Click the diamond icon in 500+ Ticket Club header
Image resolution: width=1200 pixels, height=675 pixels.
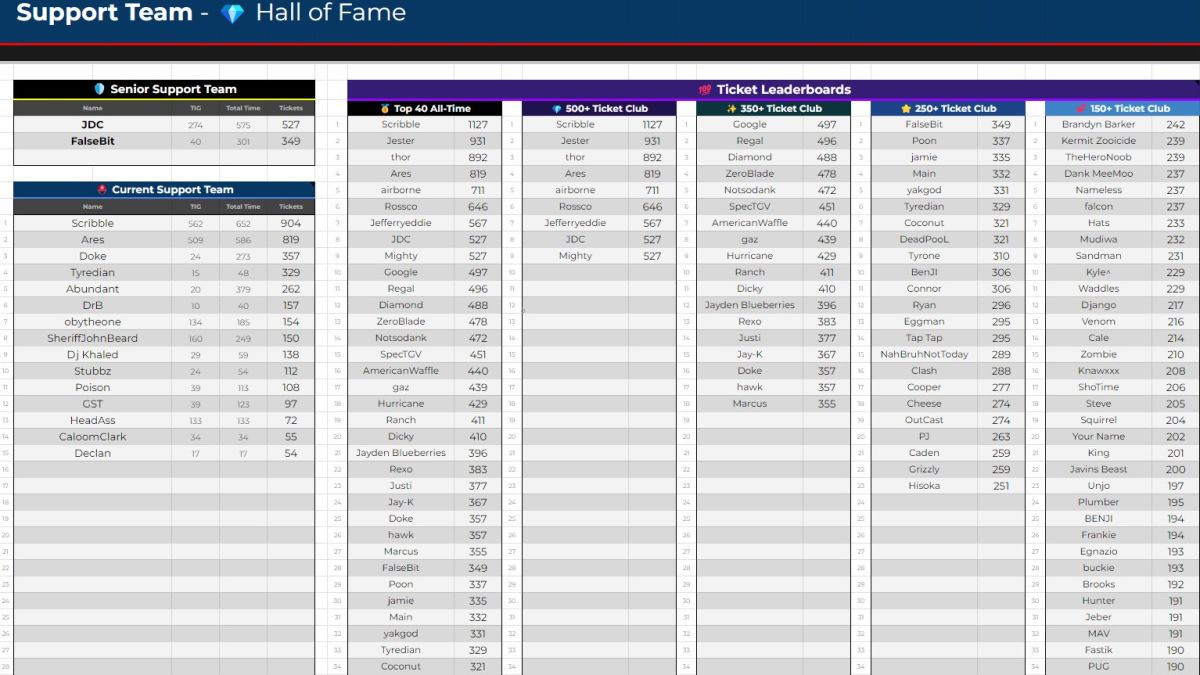click(557, 109)
